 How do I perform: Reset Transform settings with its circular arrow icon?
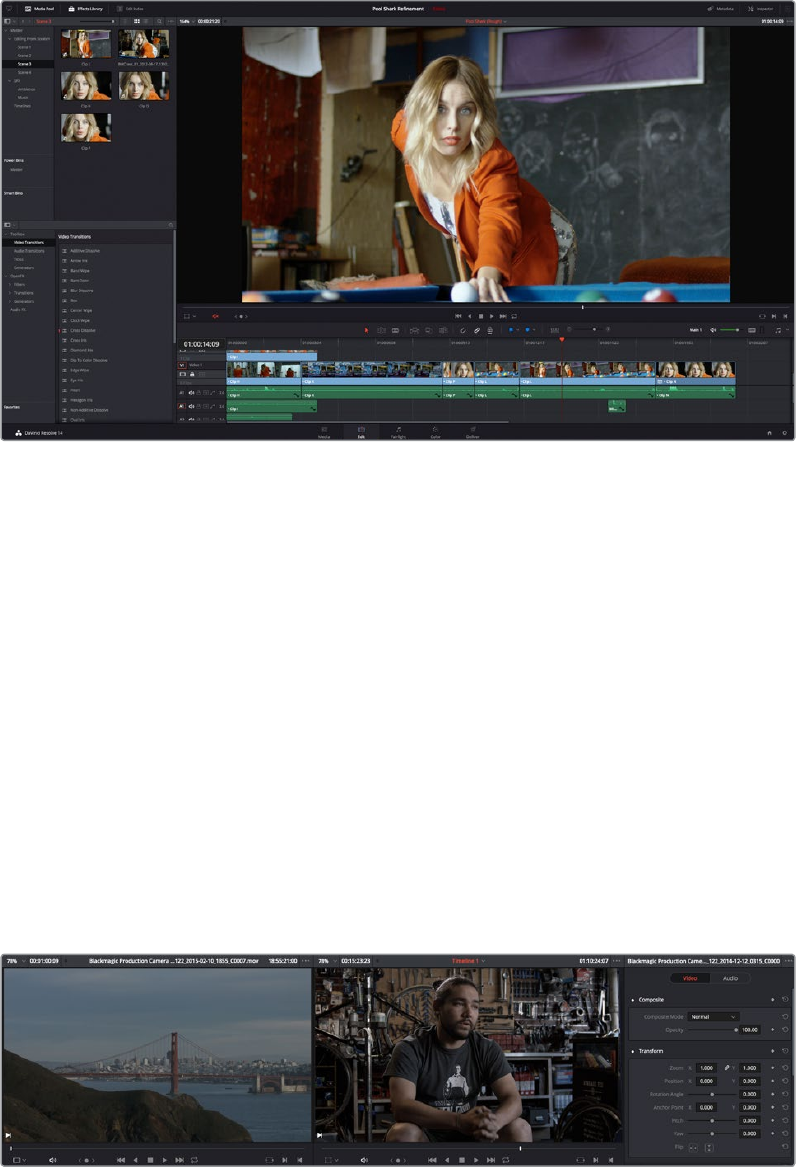click(x=785, y=1051)
